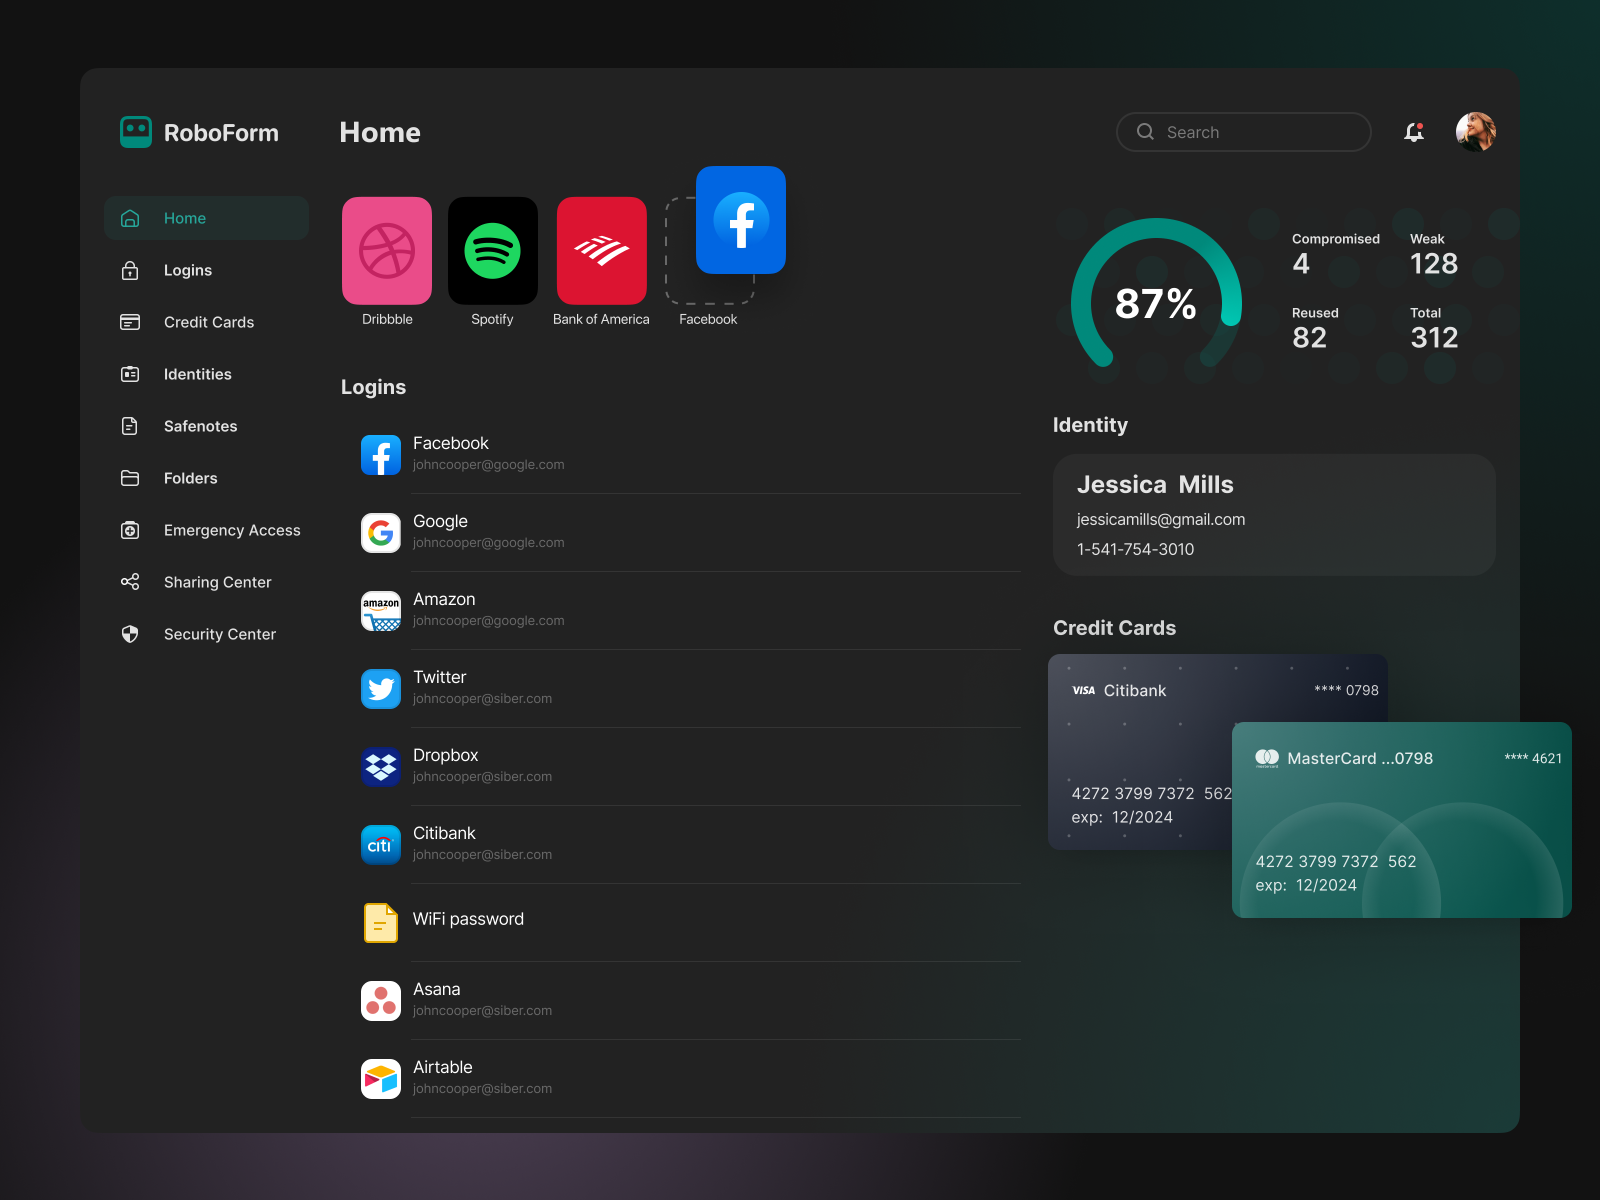Open the user profile avatar

[x=1475, y=132]
